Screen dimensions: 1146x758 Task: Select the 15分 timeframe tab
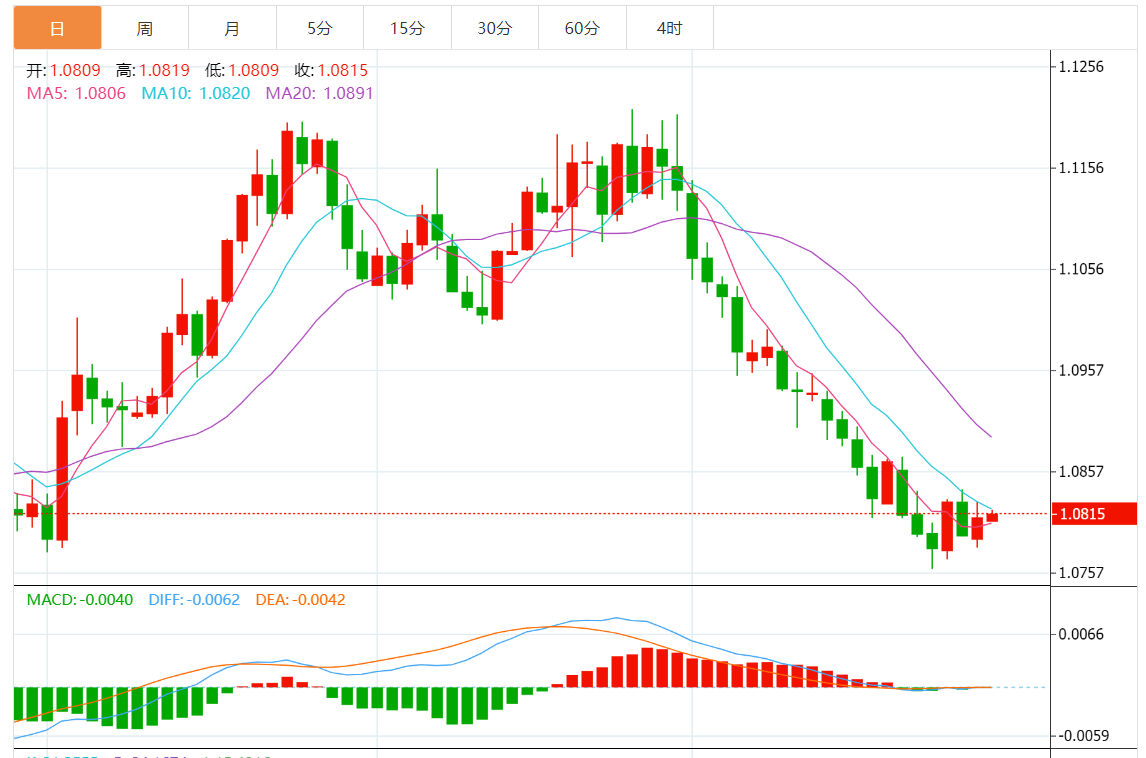407,28
